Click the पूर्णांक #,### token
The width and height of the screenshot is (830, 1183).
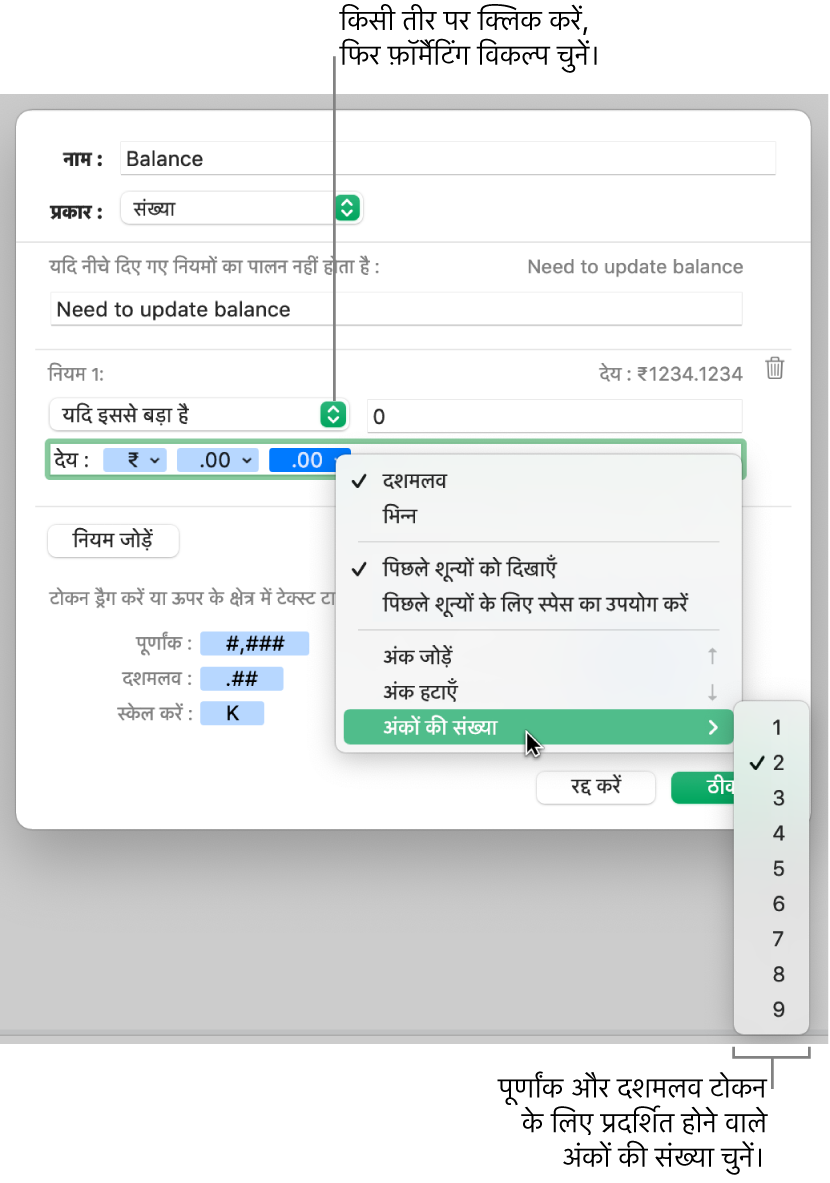point(254,644)
